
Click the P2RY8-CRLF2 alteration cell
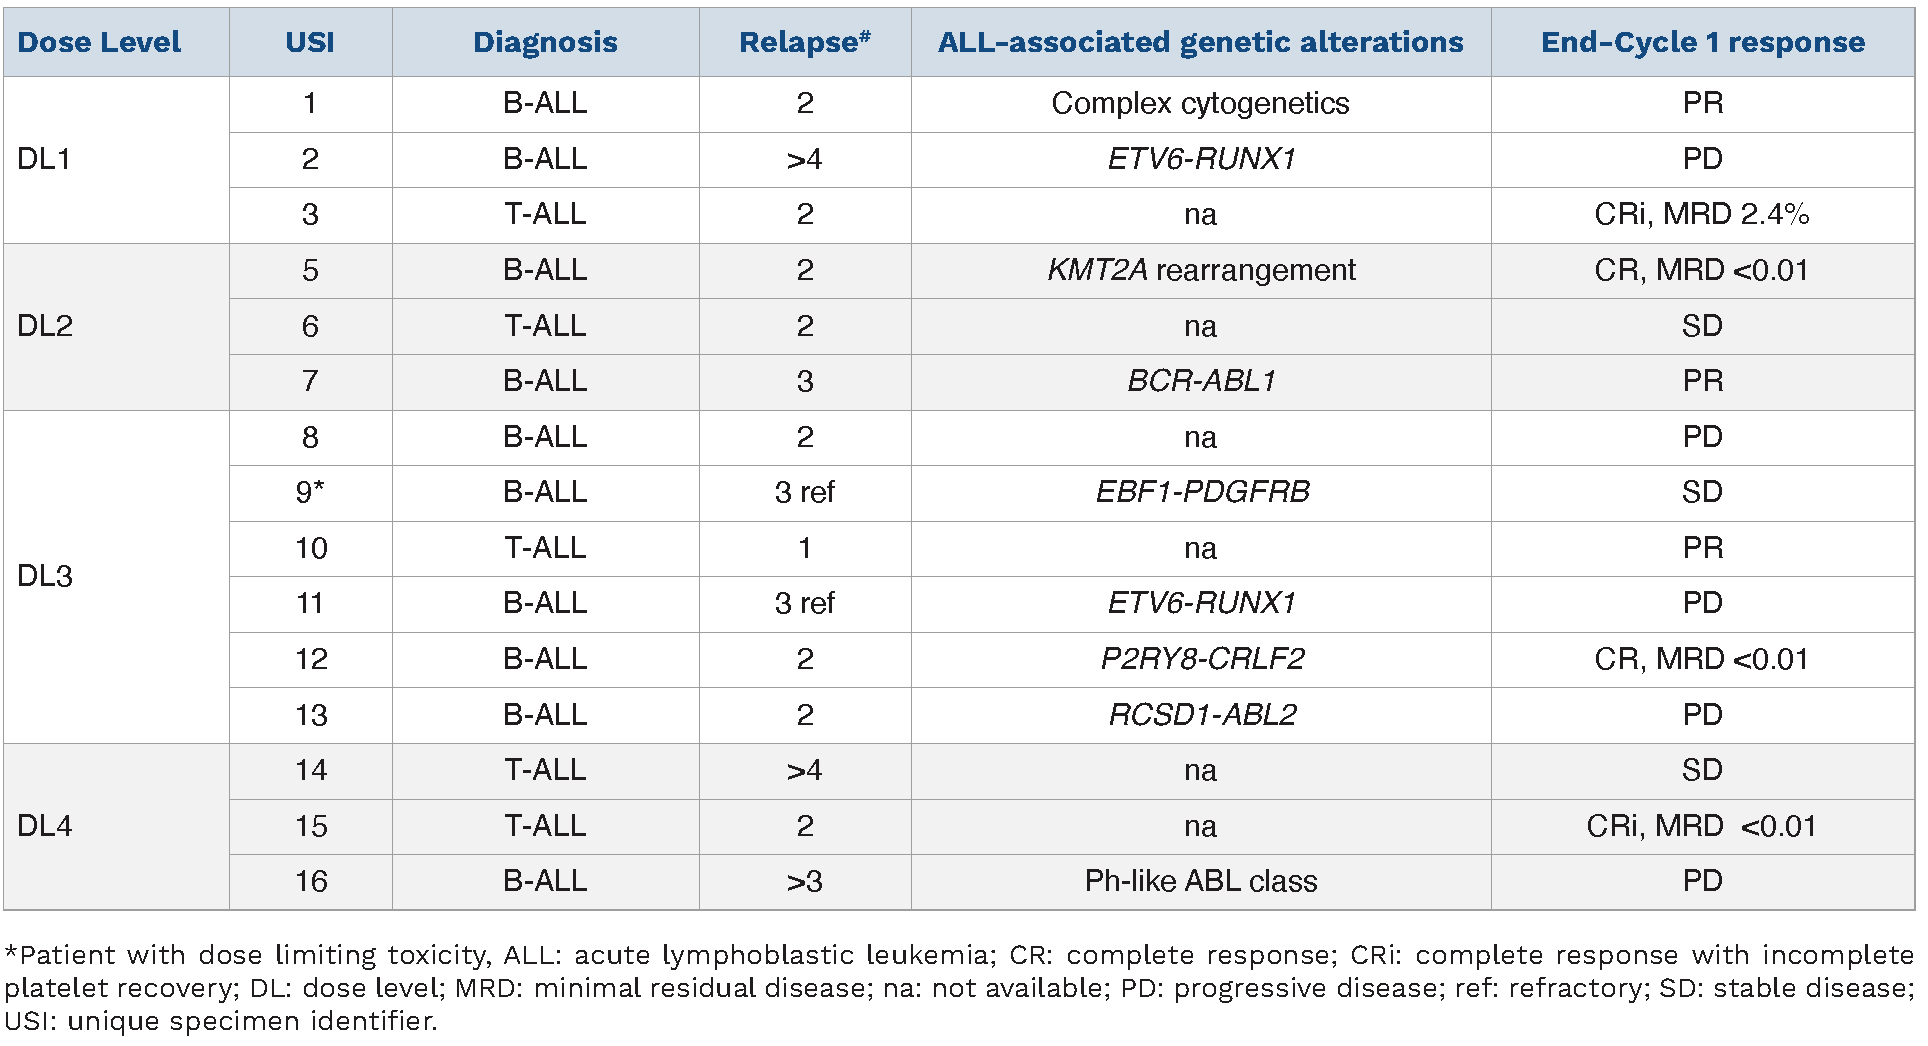(x=1202, y=659)
